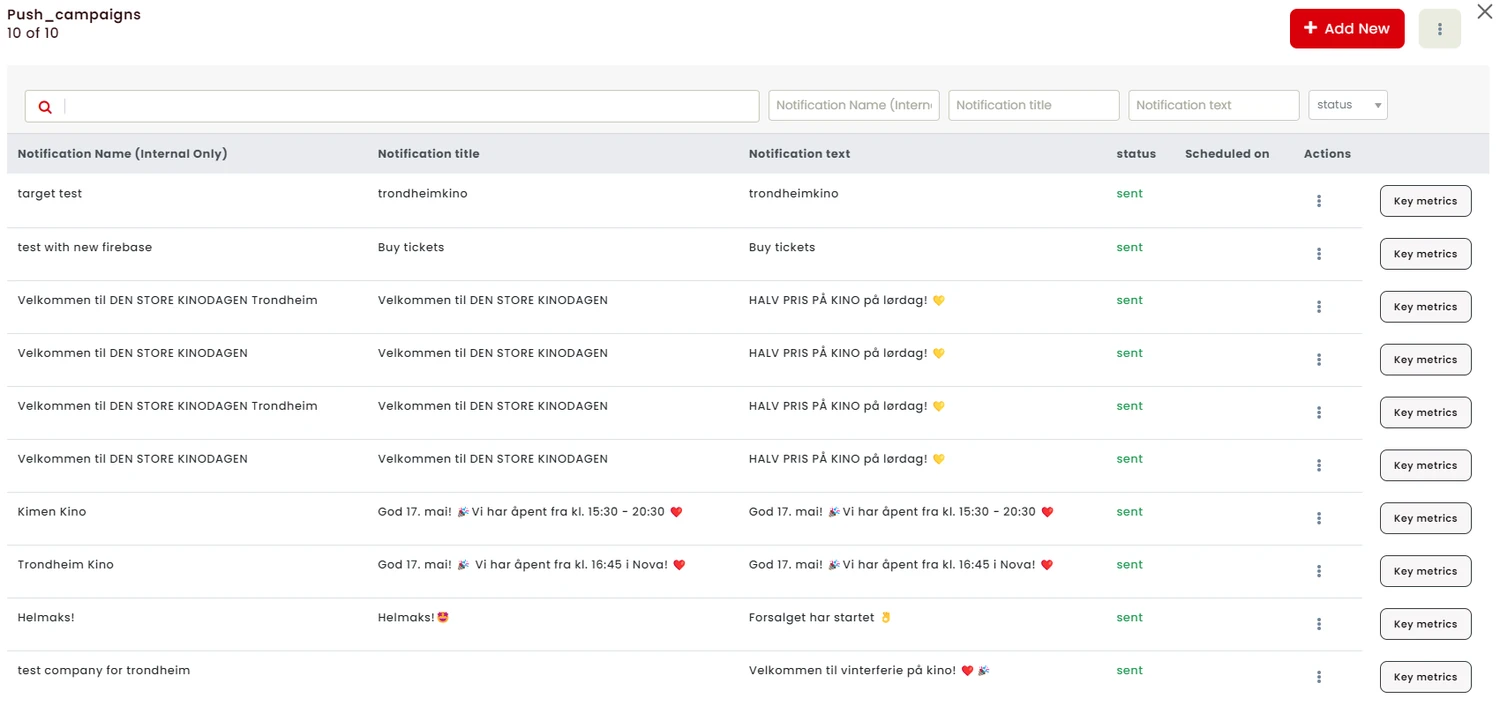Viewport: 1500px width, 728px height.
Task: Open actions menu for target test row
Action: point(1319,201)
